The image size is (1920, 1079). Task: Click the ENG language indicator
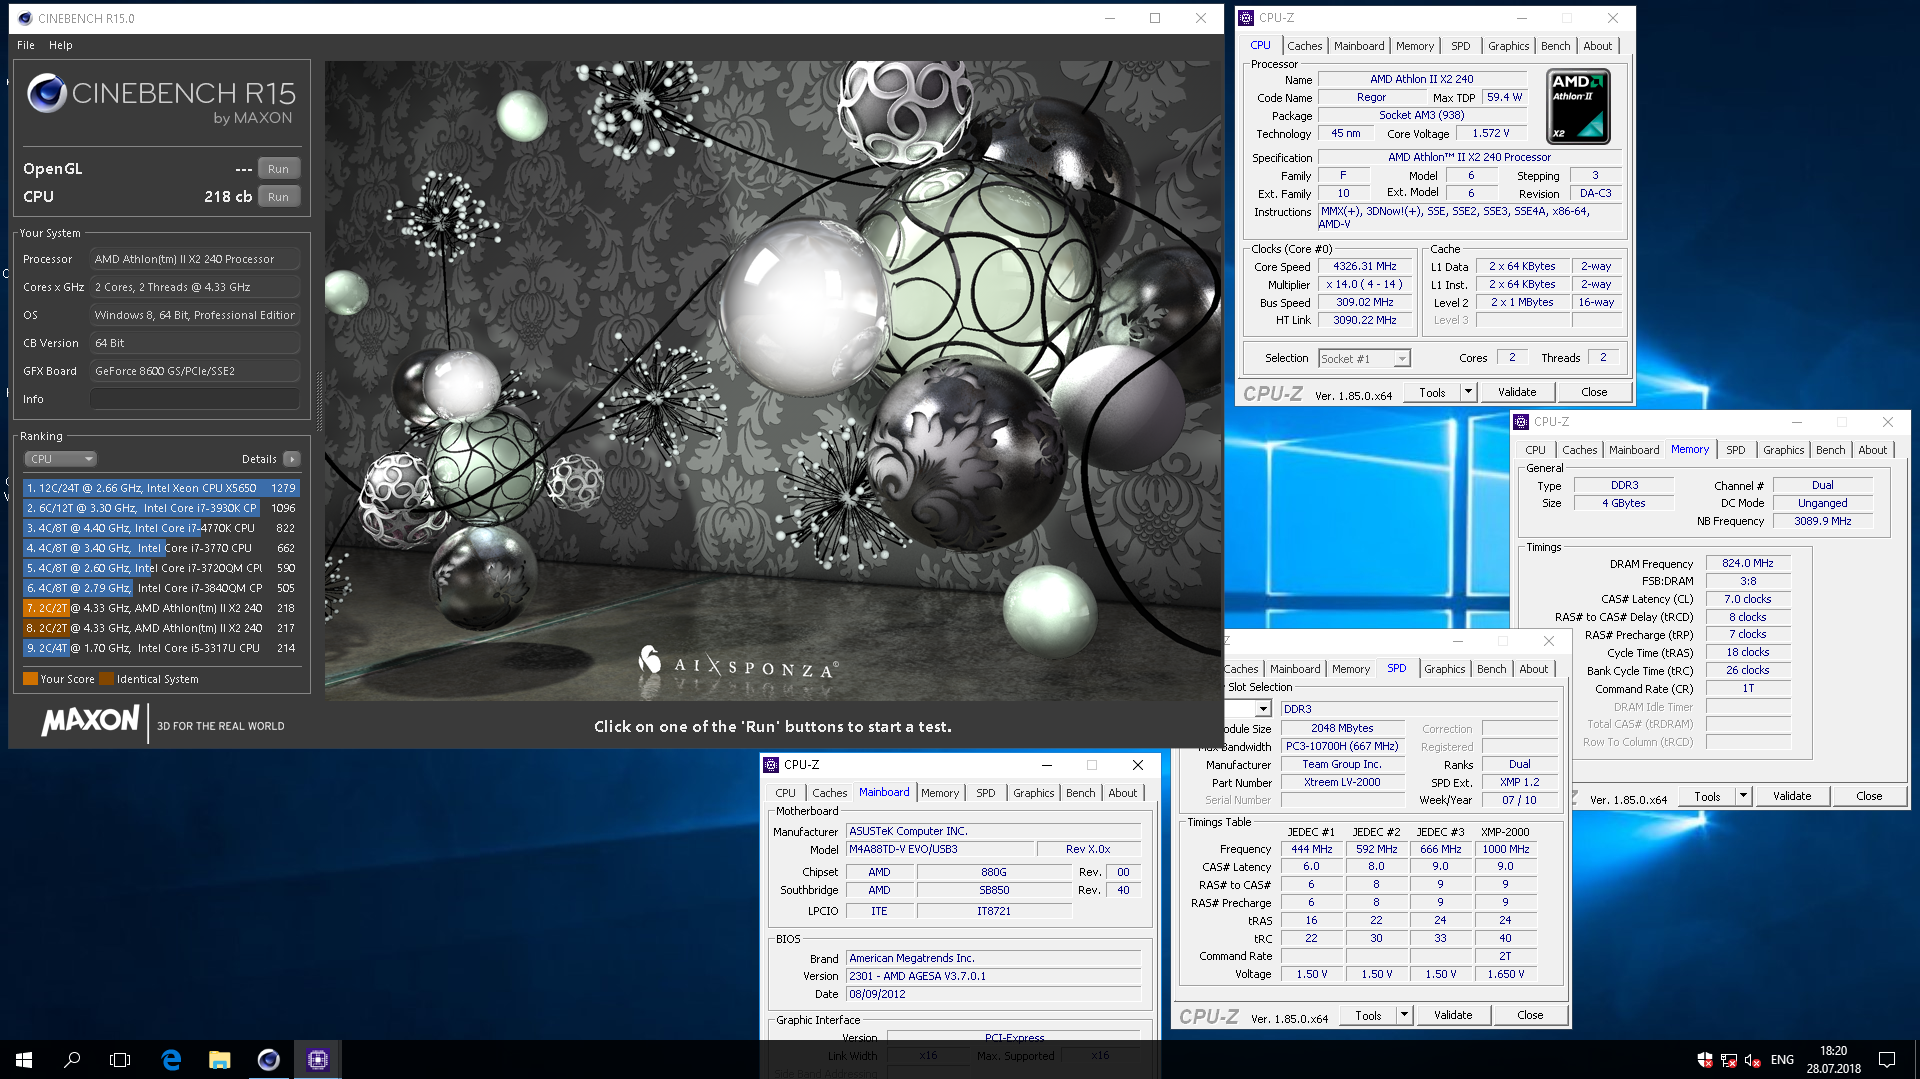click(x=1782, y=1059)
